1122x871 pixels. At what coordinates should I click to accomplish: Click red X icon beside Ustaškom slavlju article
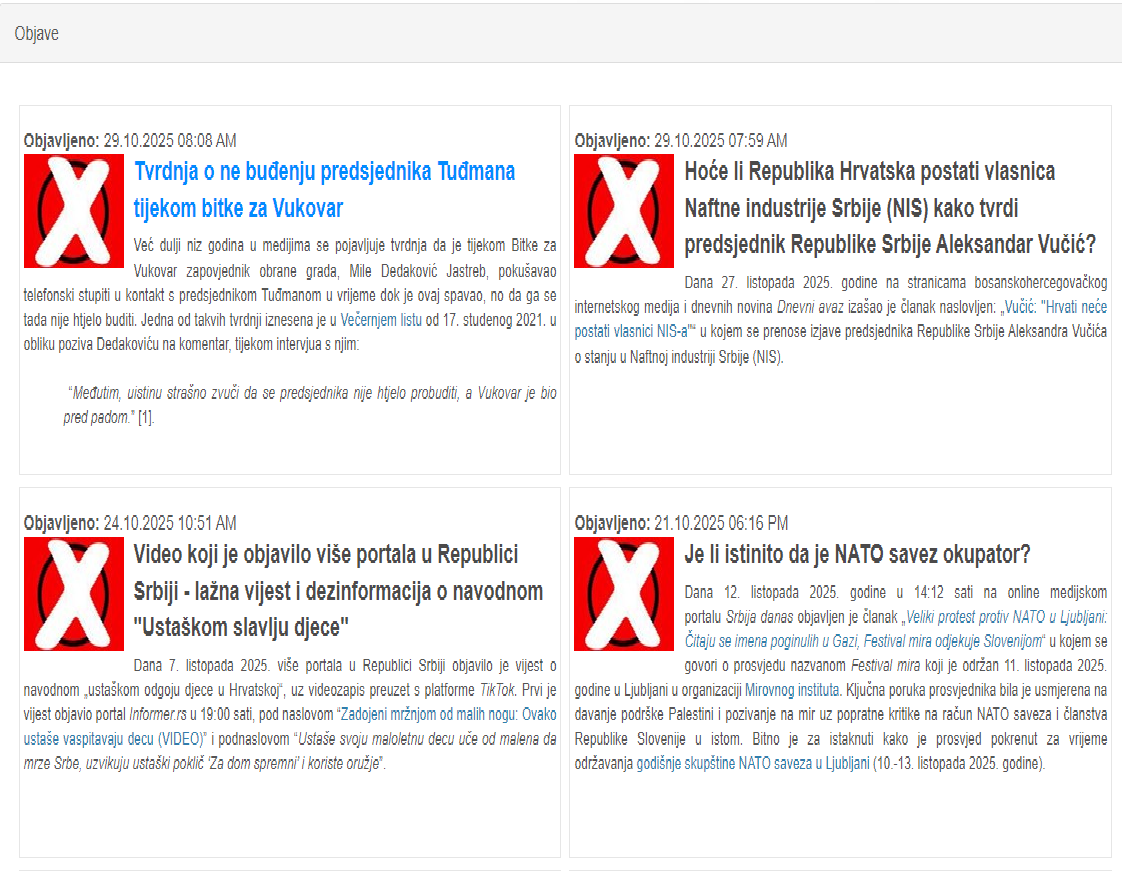click(x=74, y=594)
